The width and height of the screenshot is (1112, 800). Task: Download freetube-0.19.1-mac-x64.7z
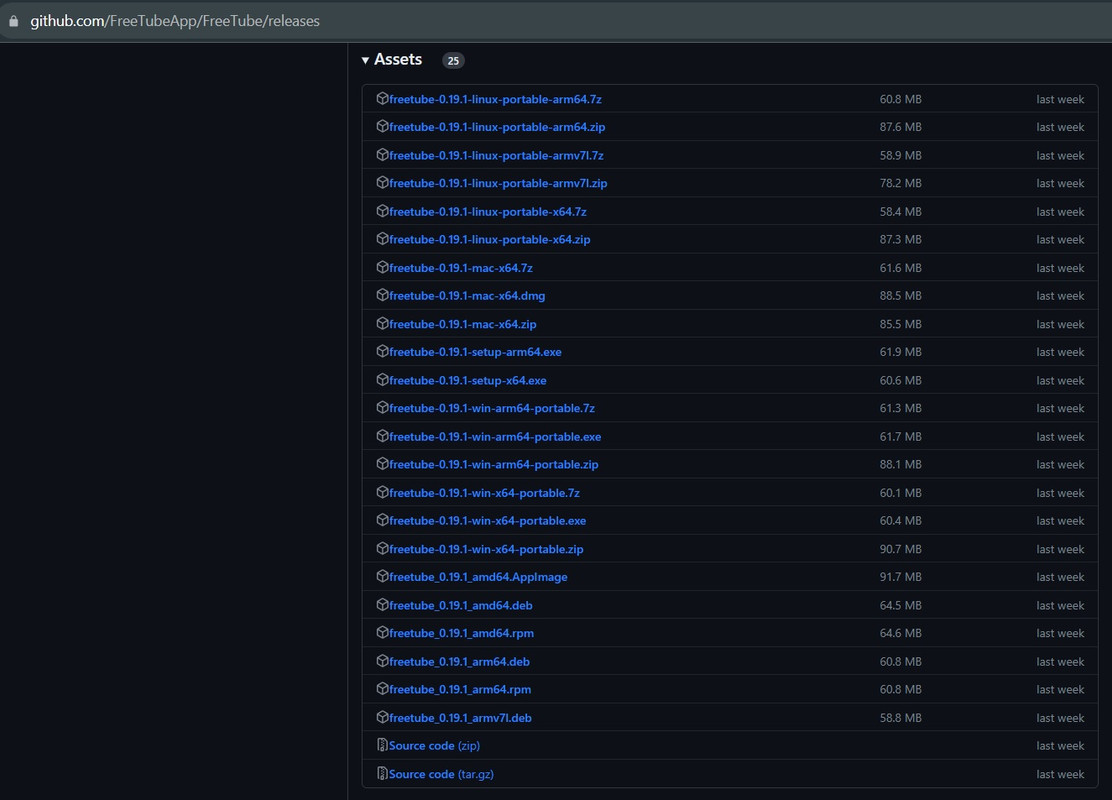coord(461,267)
